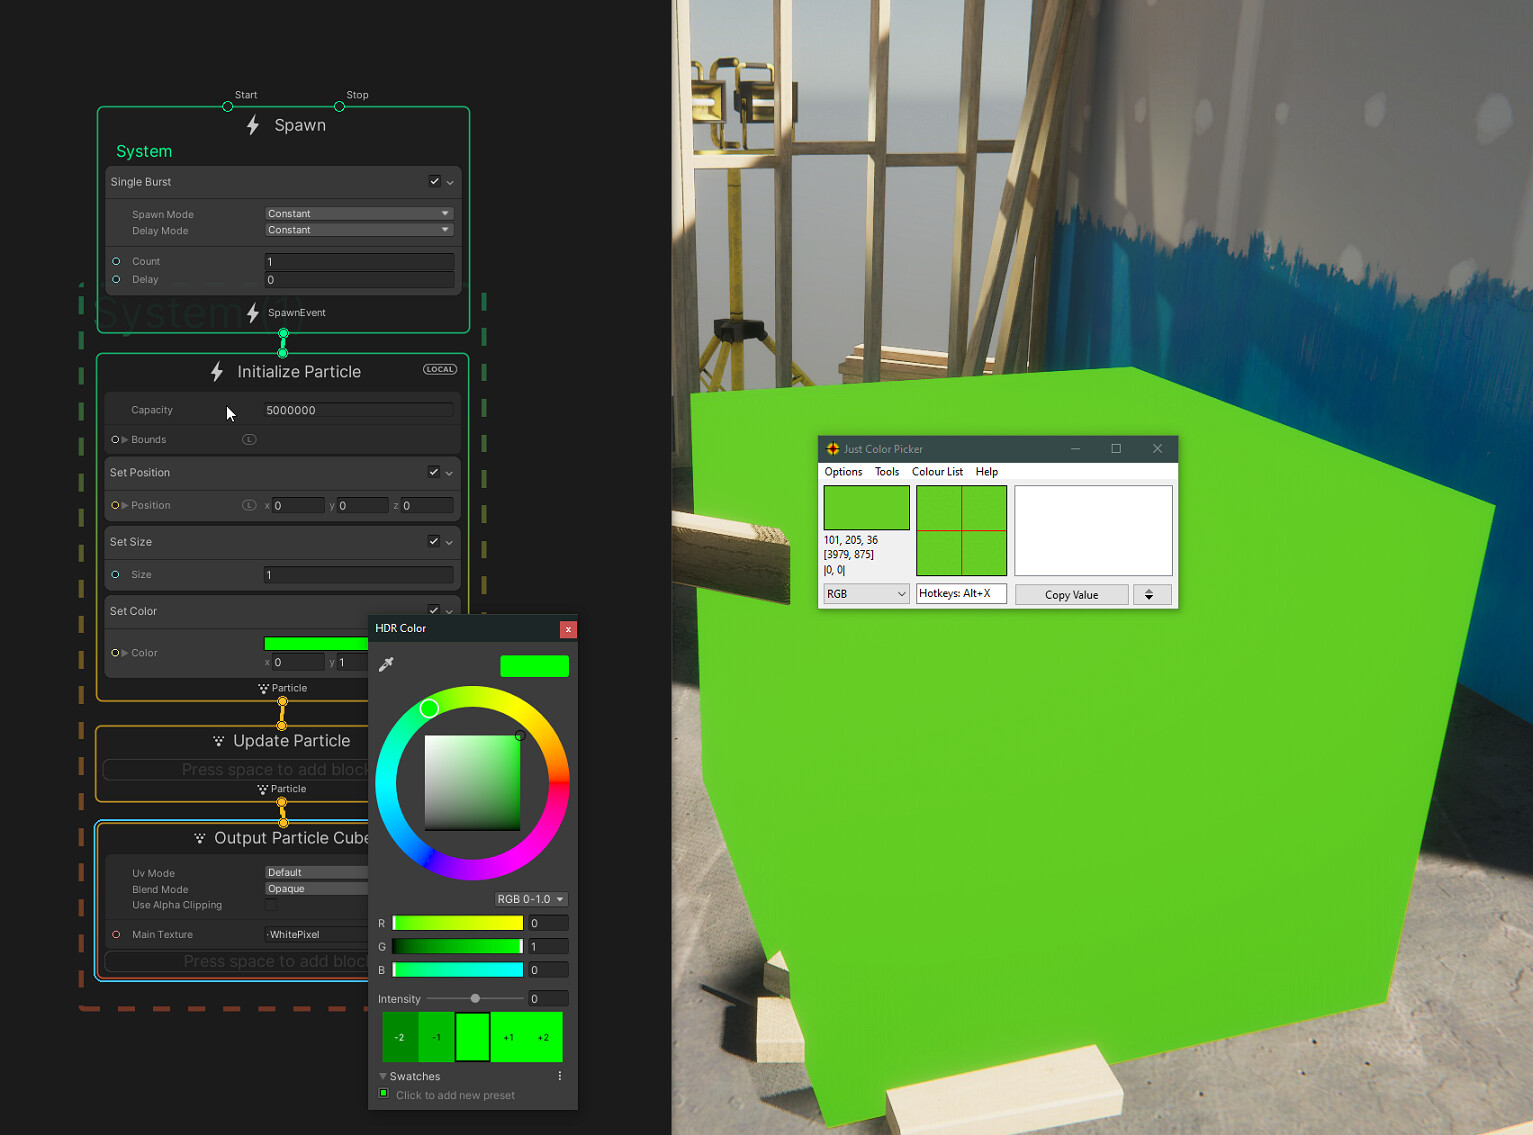Image resolution: width=1533 pixels, height=1135 pixels.
Task: Click the Update Particle output connector
Action: tap(282, 802)
